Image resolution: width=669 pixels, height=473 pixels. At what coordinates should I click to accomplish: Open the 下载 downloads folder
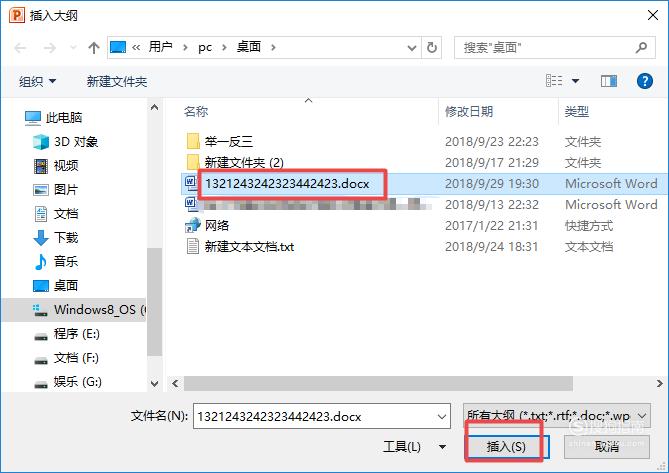(x=55, y=238)
